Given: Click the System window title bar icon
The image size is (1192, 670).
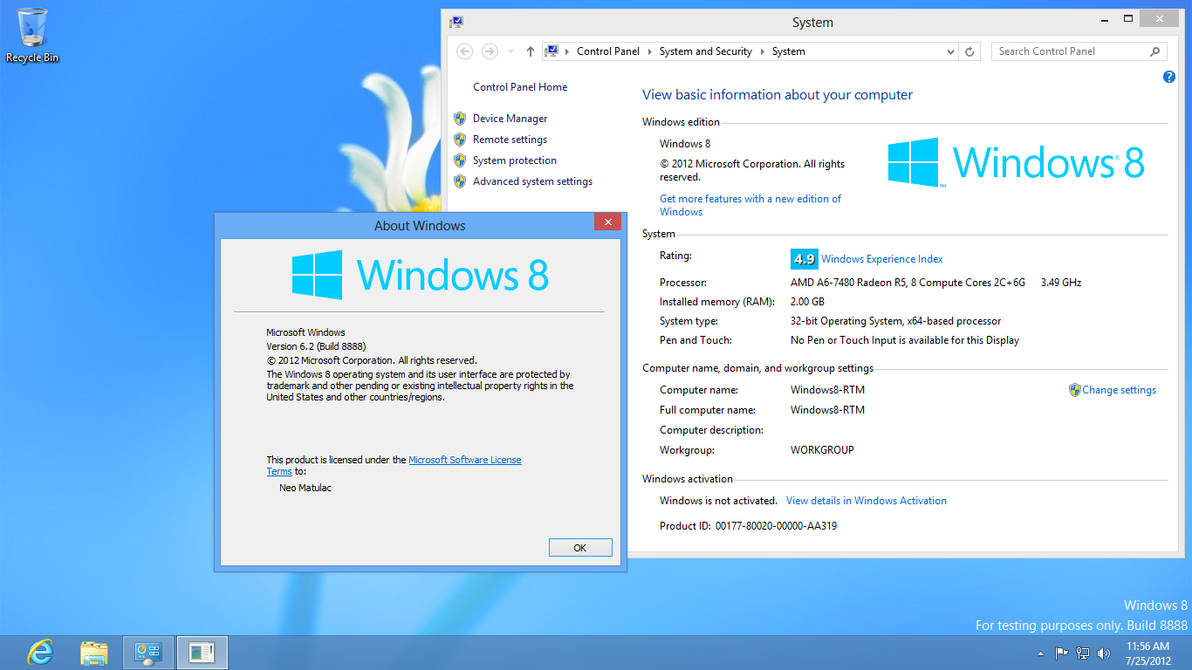Looking at the screenshot, I should tap(456, 22).
